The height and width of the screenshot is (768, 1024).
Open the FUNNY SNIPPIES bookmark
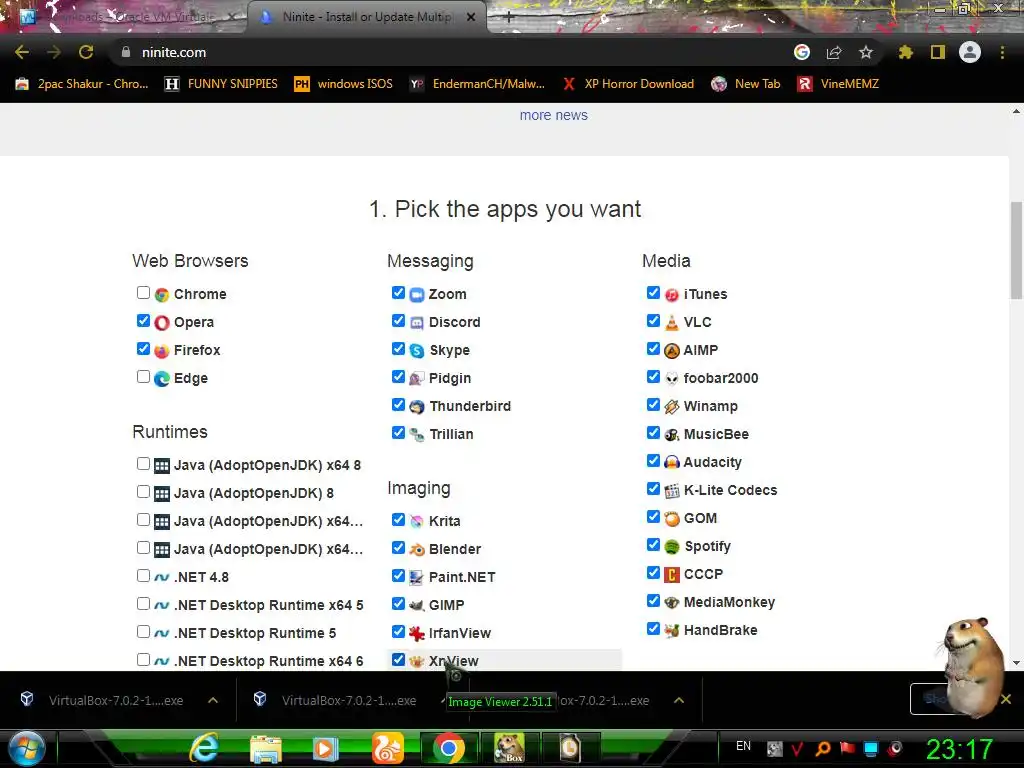(221, 84)
